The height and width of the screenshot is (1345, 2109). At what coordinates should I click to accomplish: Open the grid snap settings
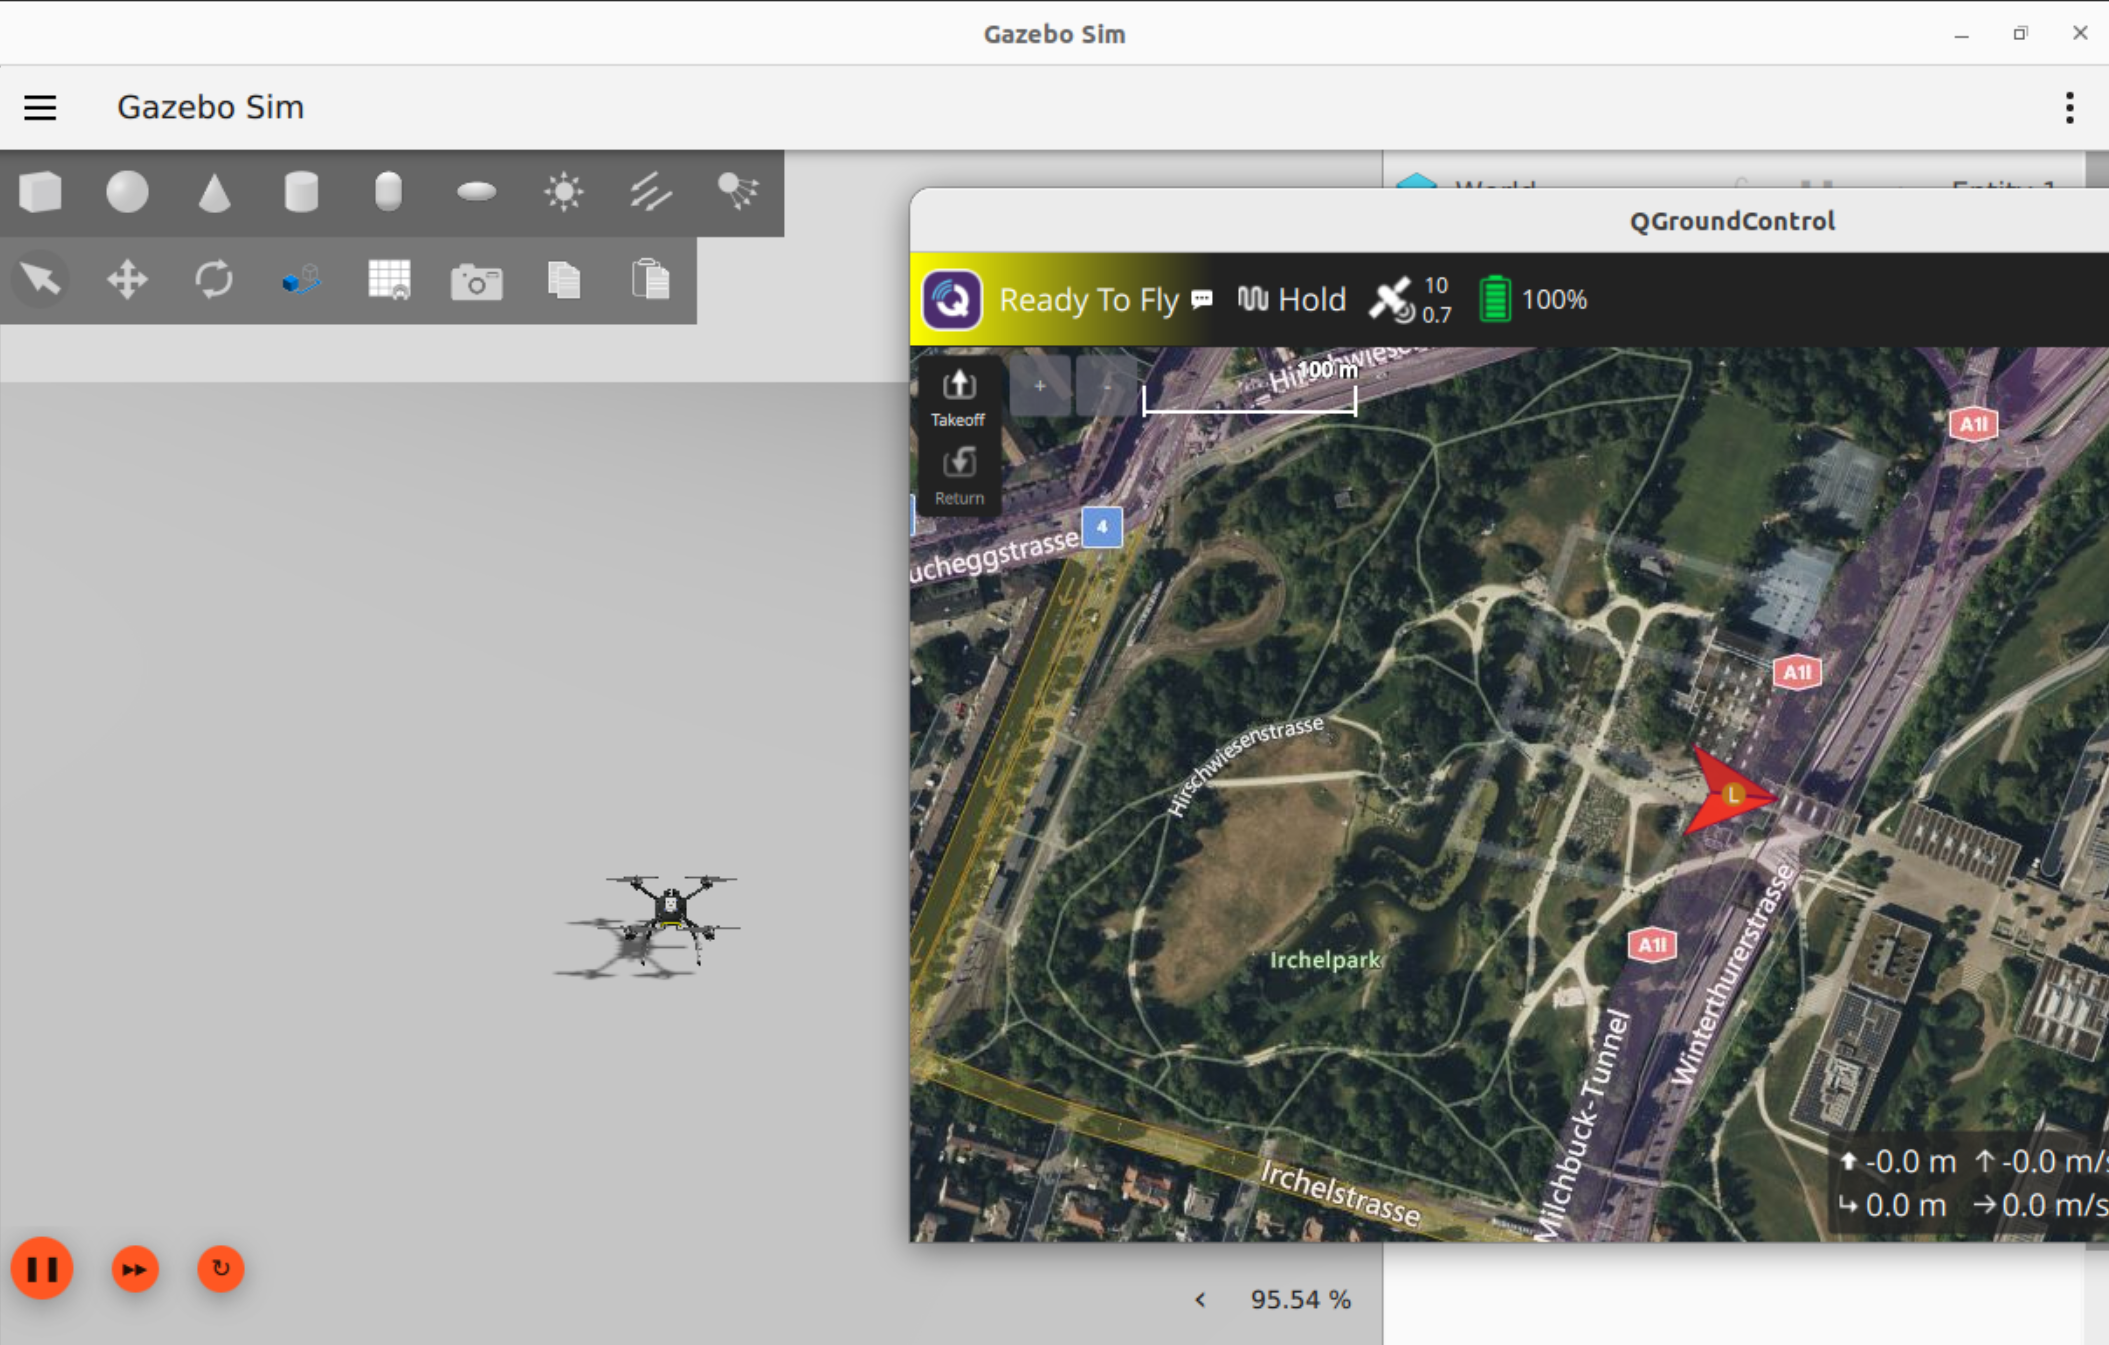(x=389, y=280)
